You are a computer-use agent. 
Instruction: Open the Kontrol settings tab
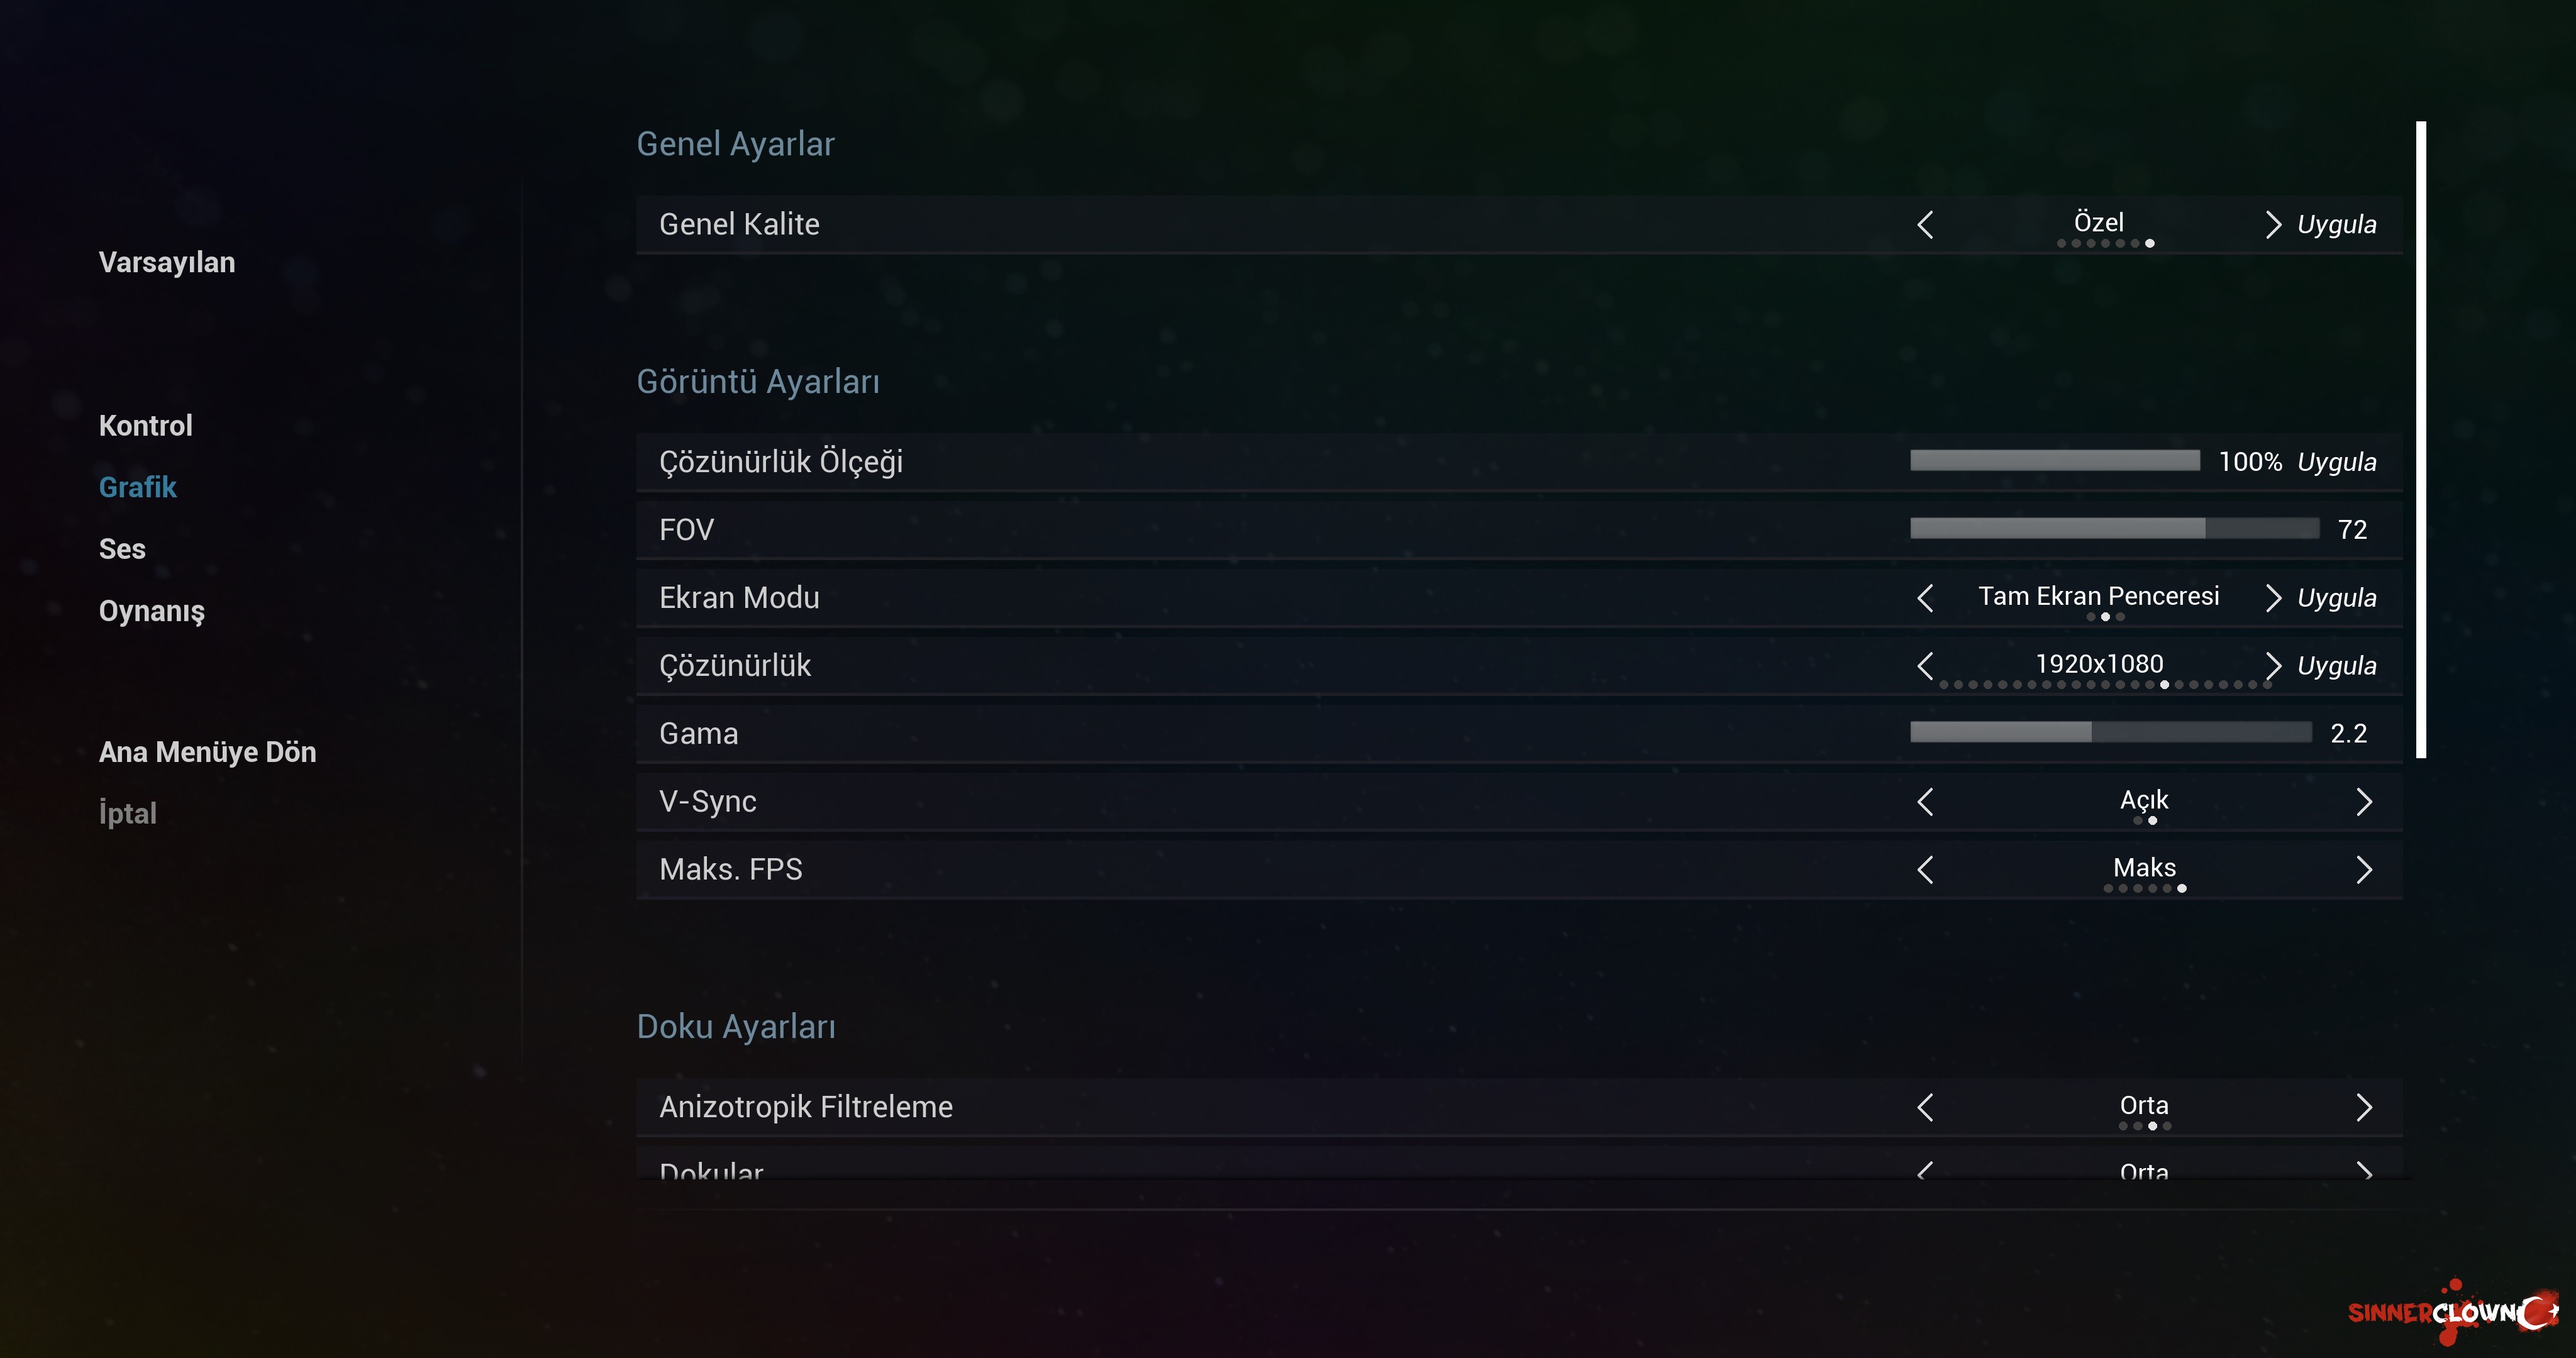coord(146,426)
